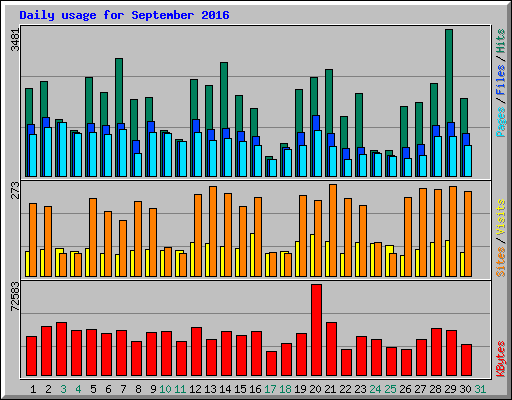The image size is (512, 400).
Task: Click the red KBytes bar for day 30
Action: click(466, 360)
